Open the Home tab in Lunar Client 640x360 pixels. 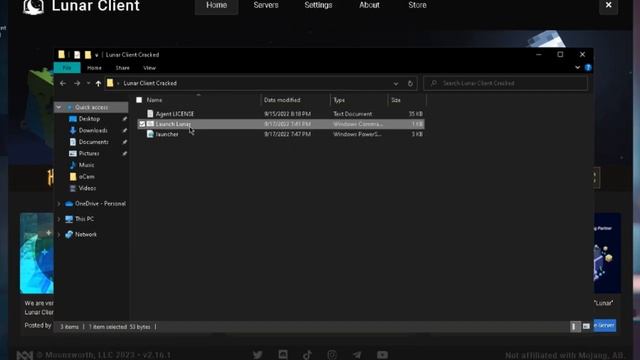216,6
